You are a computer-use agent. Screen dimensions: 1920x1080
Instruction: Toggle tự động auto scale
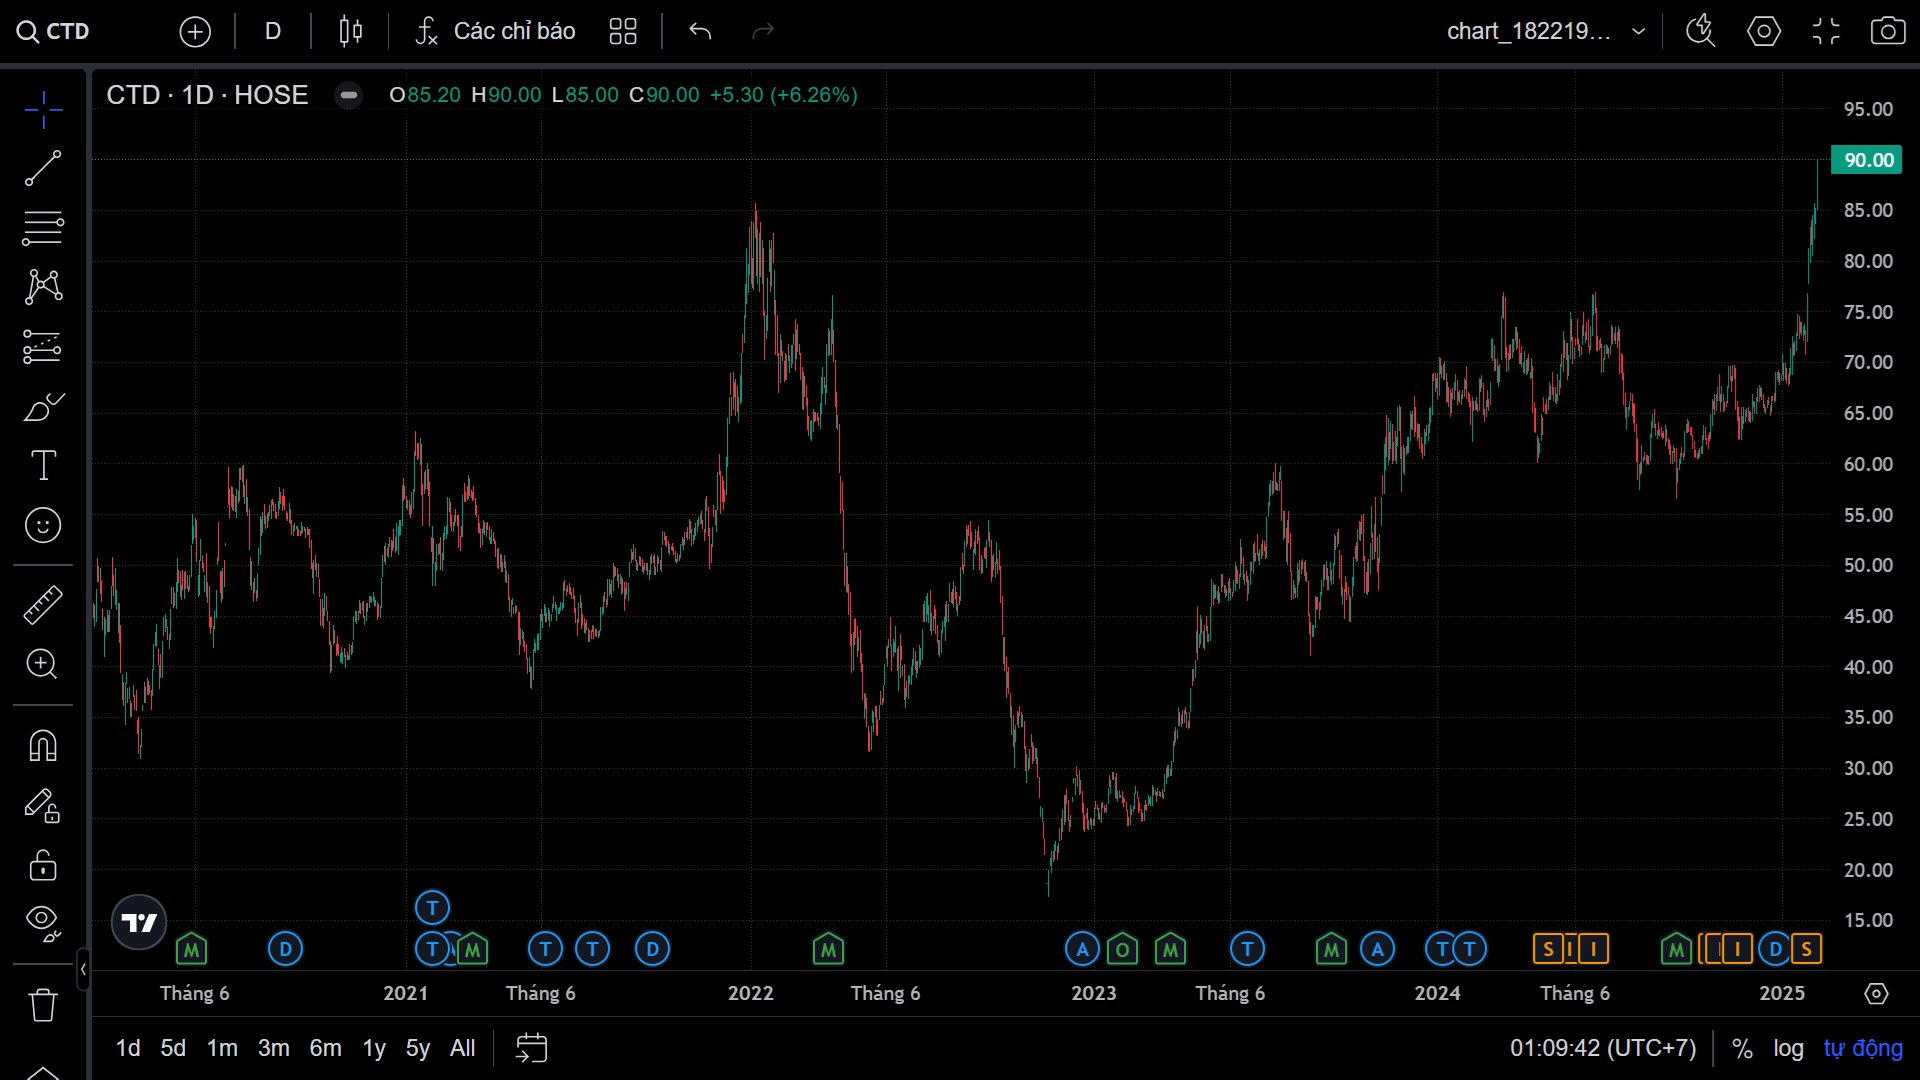(1863, 1048)
